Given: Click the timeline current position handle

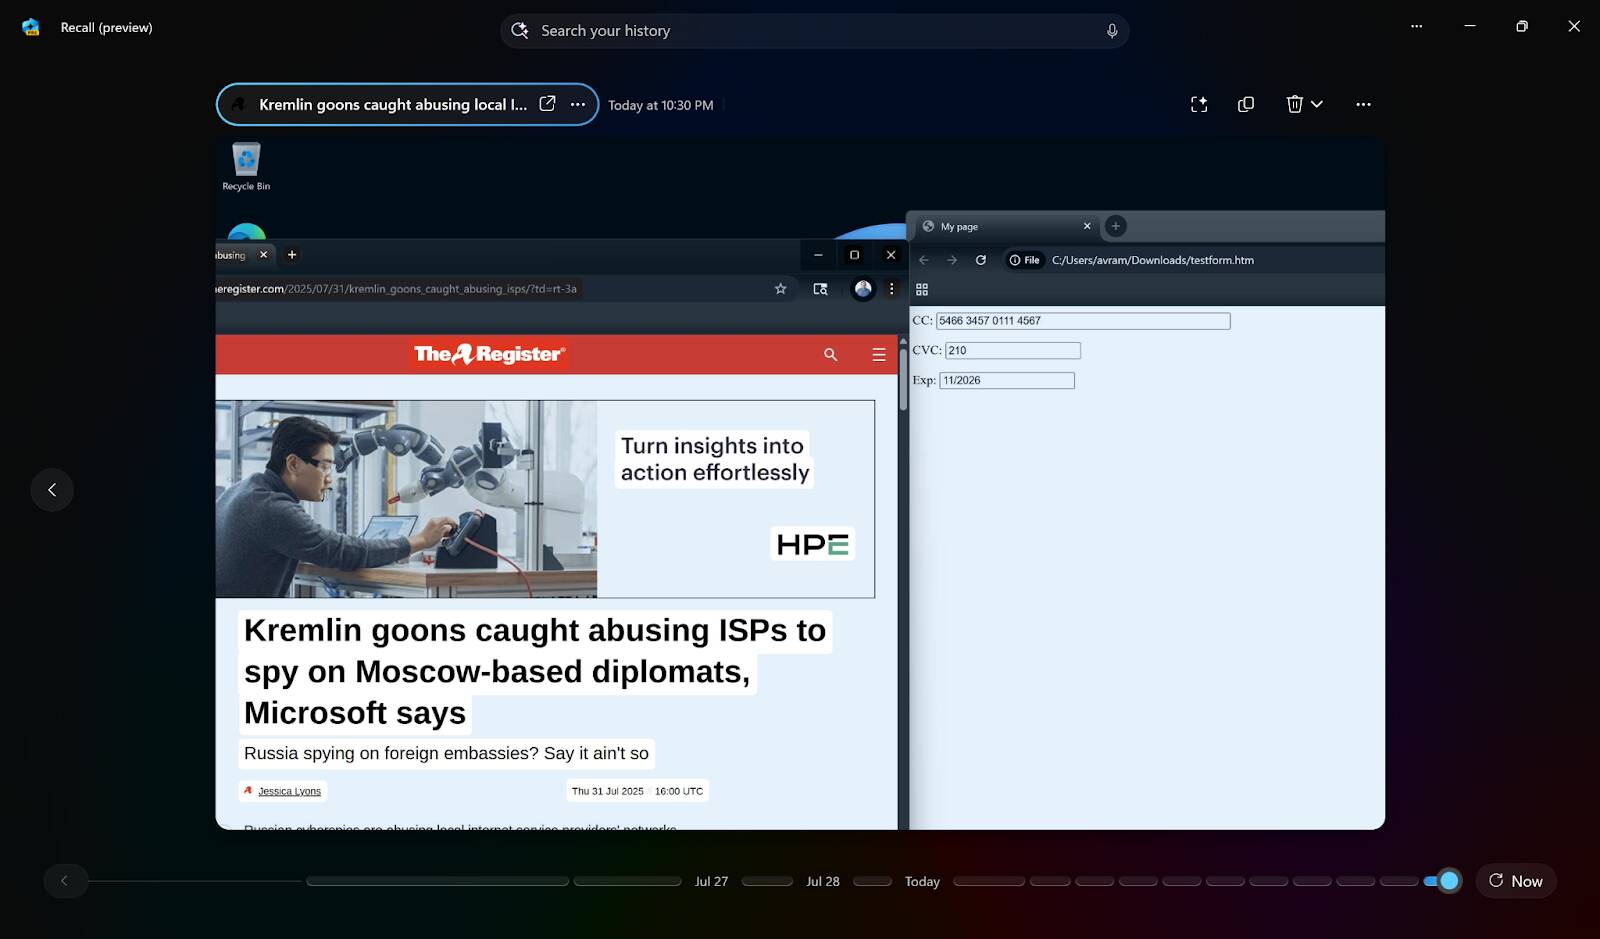Looking at the screenshot, I should tap(1448, 881).
